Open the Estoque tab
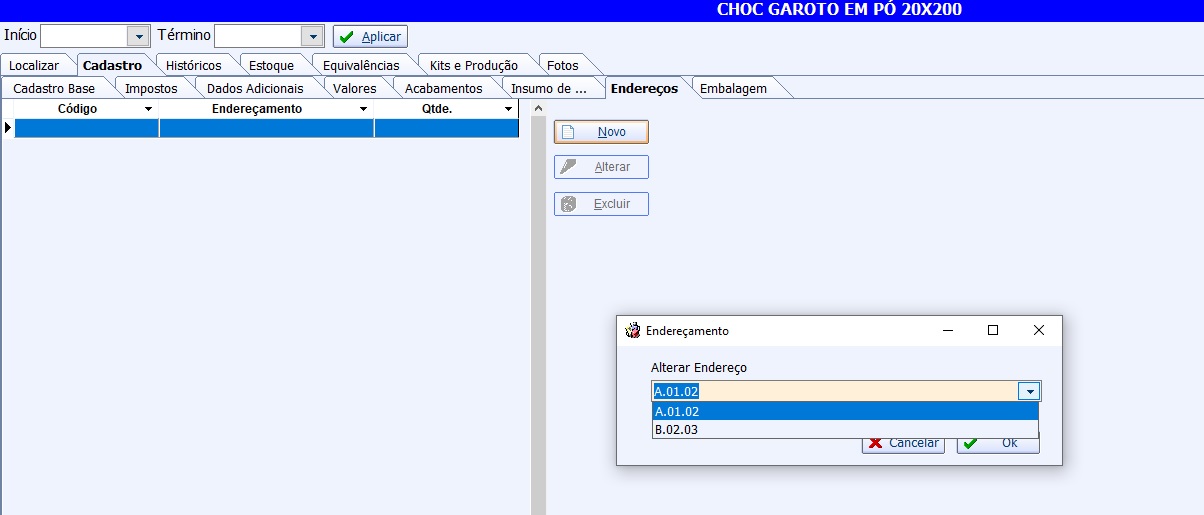 click(271, 65)
